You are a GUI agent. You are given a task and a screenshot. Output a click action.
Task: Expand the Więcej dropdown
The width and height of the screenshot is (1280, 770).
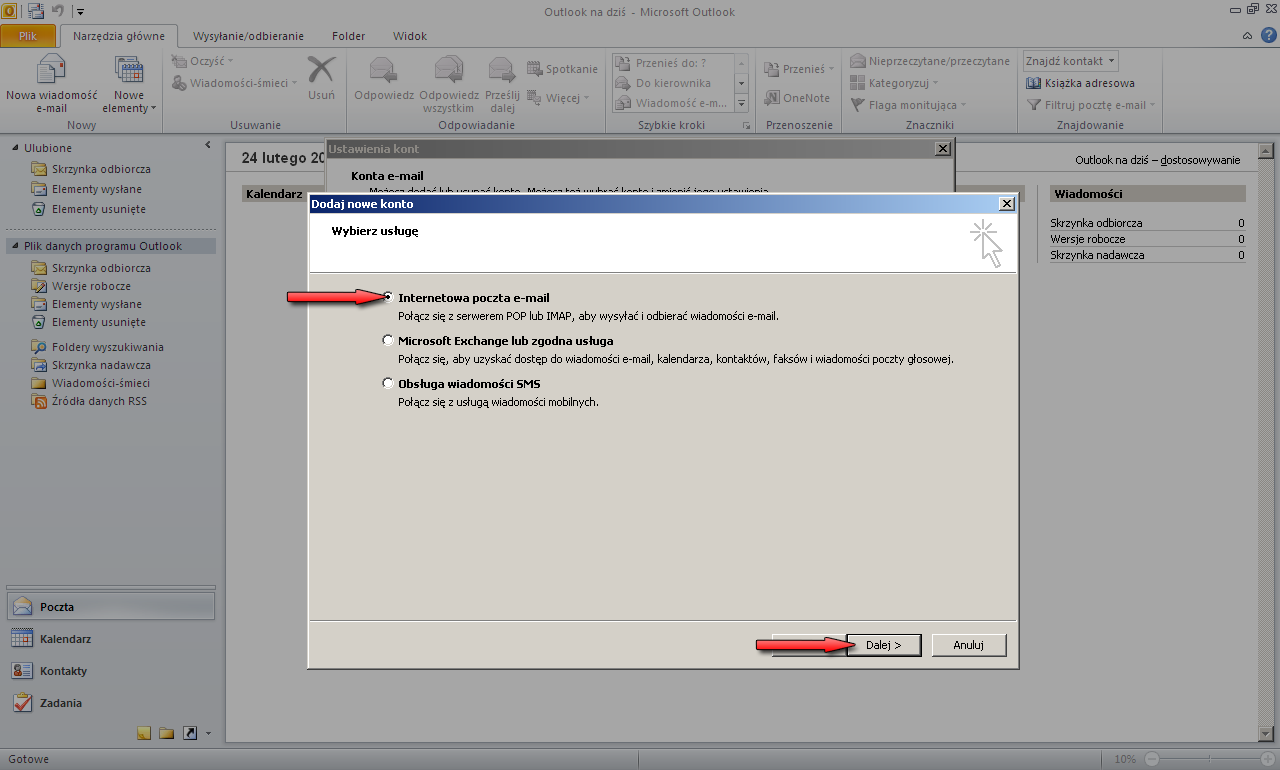click(558, 97)
